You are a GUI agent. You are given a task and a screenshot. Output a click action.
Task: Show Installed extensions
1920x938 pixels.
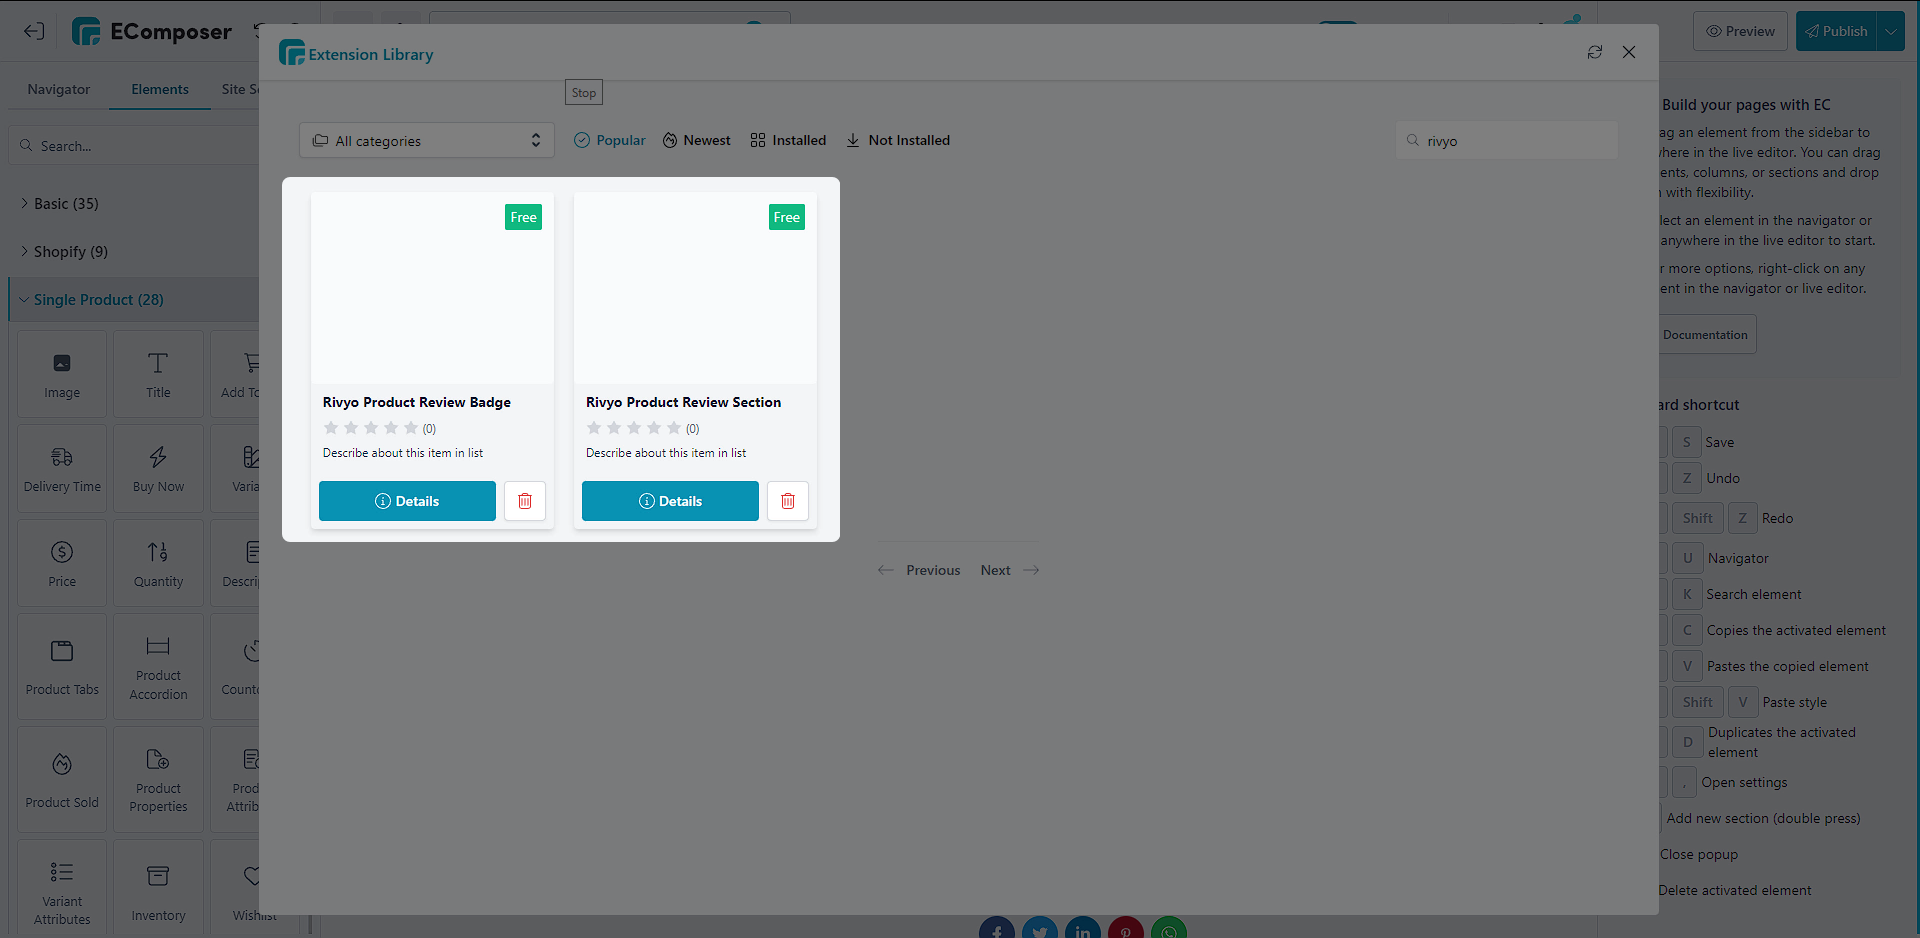788,141
